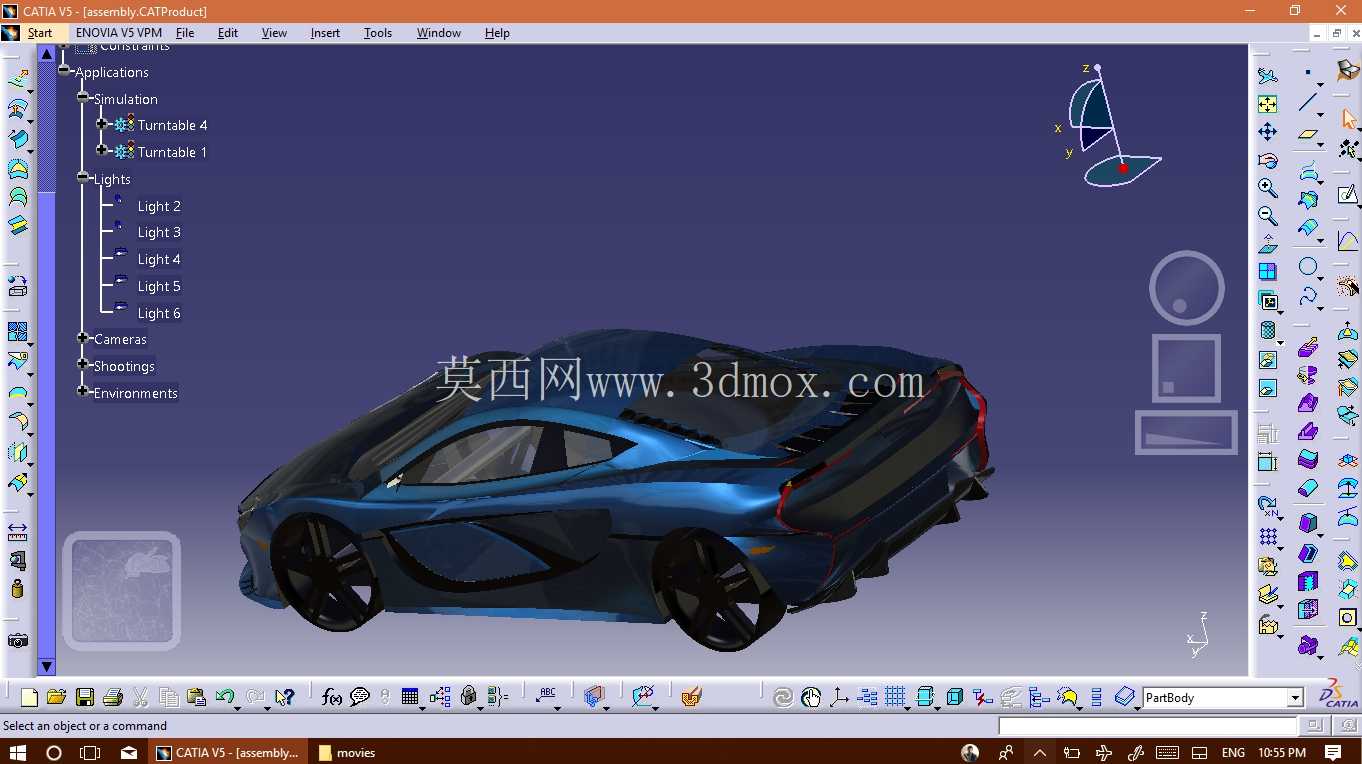Expand the Cameras node

tap(83, 338)
